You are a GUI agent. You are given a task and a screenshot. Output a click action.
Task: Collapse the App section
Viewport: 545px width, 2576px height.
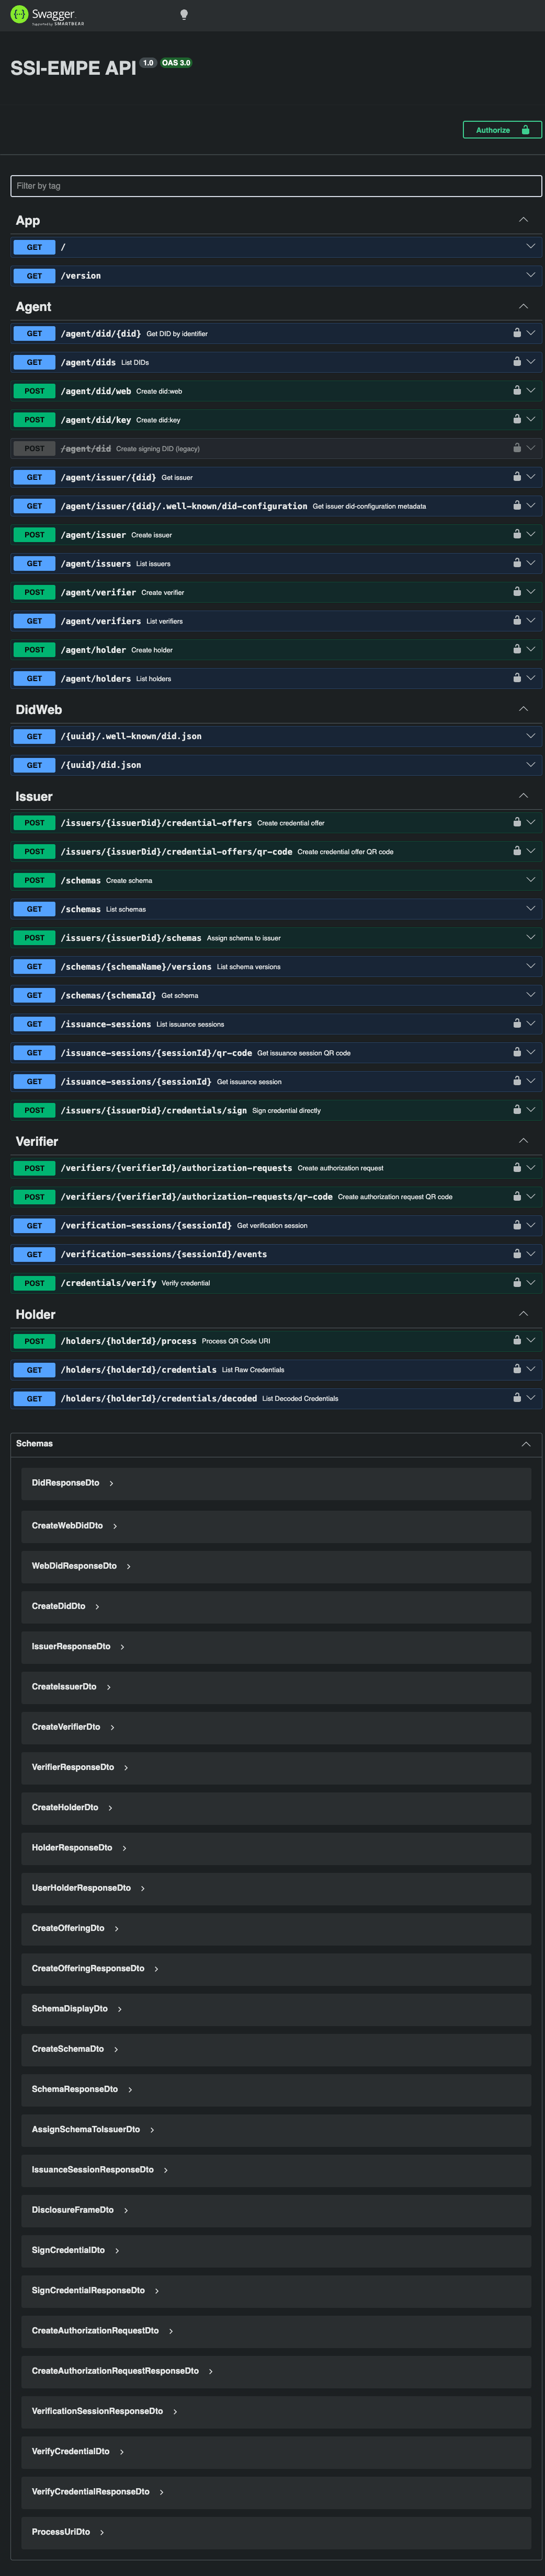(x=523, y=220)
